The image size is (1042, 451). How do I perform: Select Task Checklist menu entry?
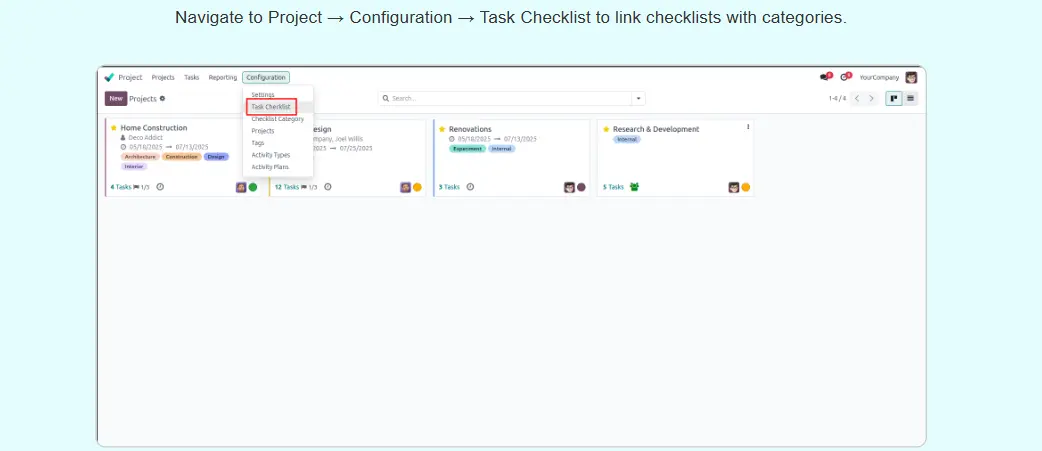(x=271, y=106)
